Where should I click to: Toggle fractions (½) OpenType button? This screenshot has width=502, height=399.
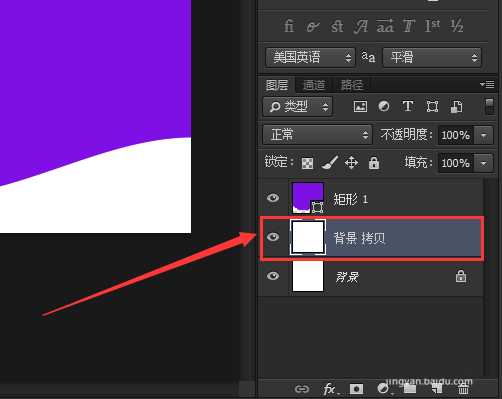[456, 26]
